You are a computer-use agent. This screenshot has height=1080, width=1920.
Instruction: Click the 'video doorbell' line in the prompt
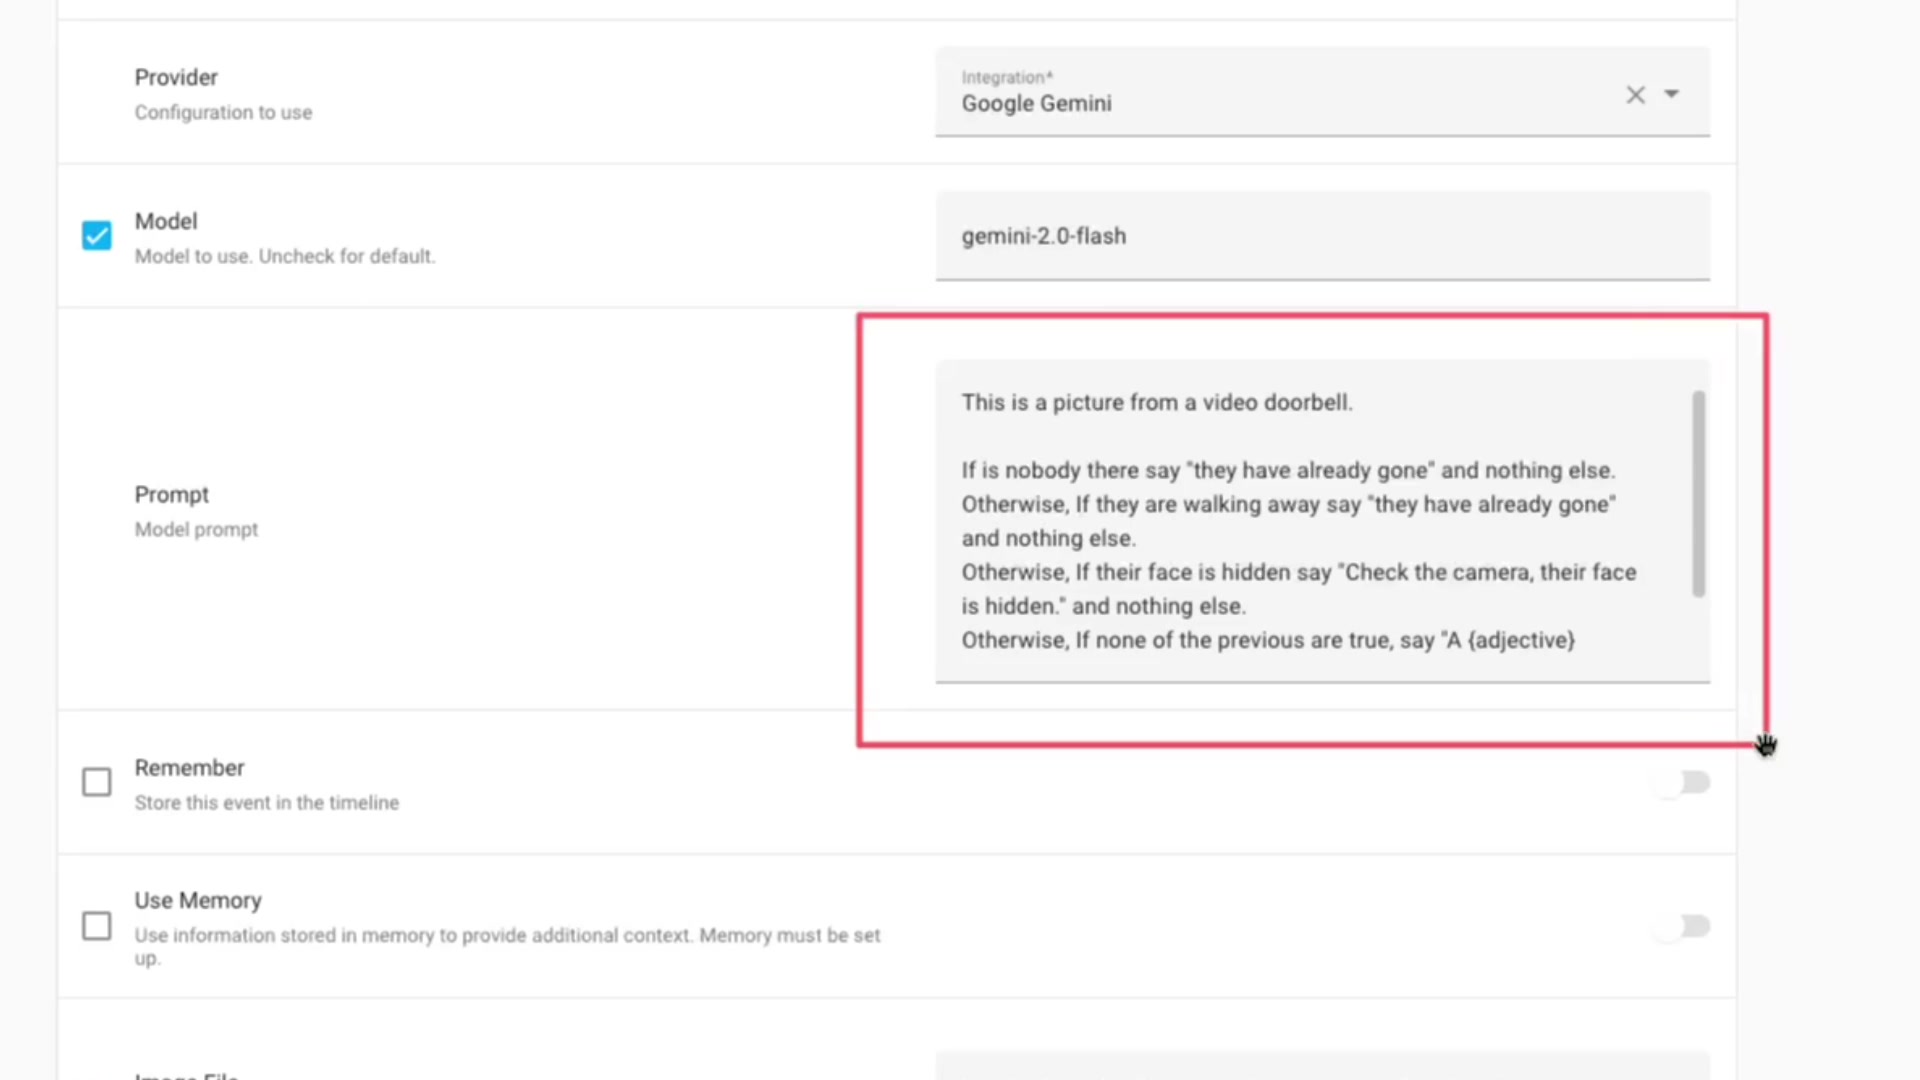1157,402
